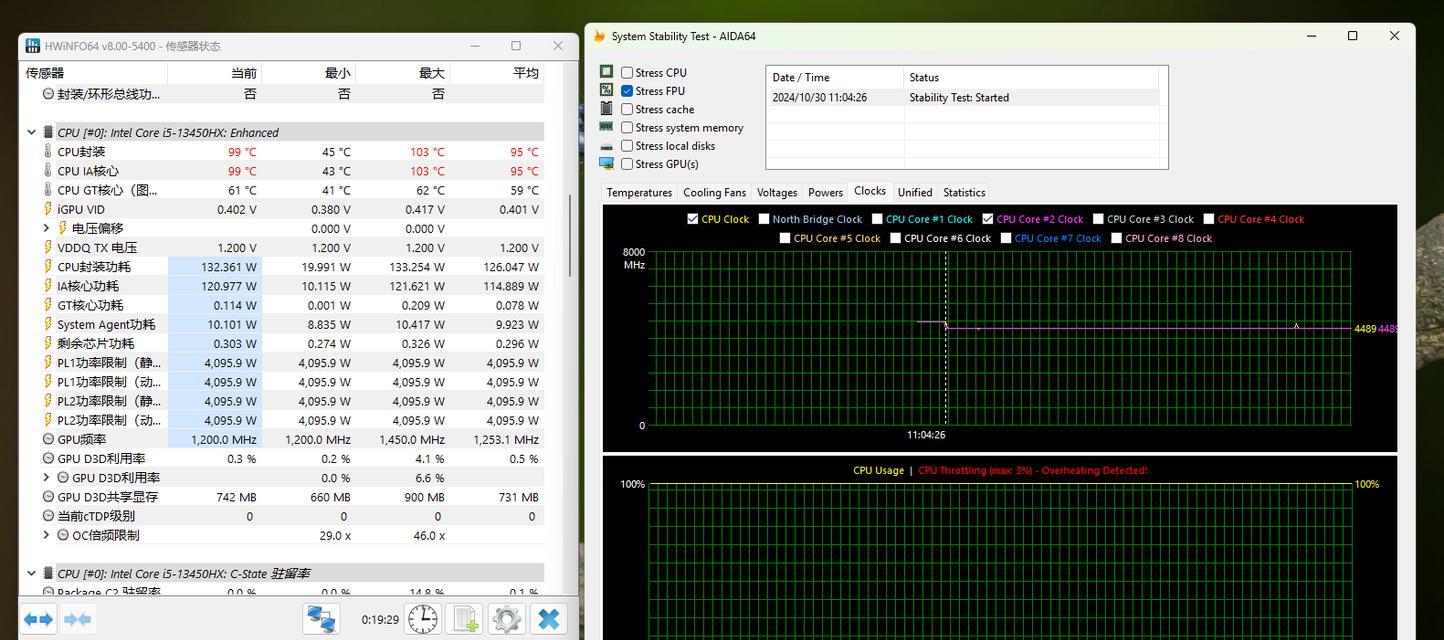Expand the GPU D3D利用率 sub-row arrow

46,478
